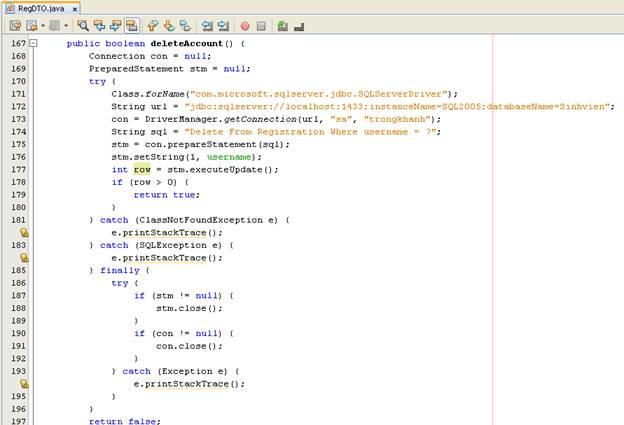Open the Back history dropdown arrow

(x=43, y=26)
